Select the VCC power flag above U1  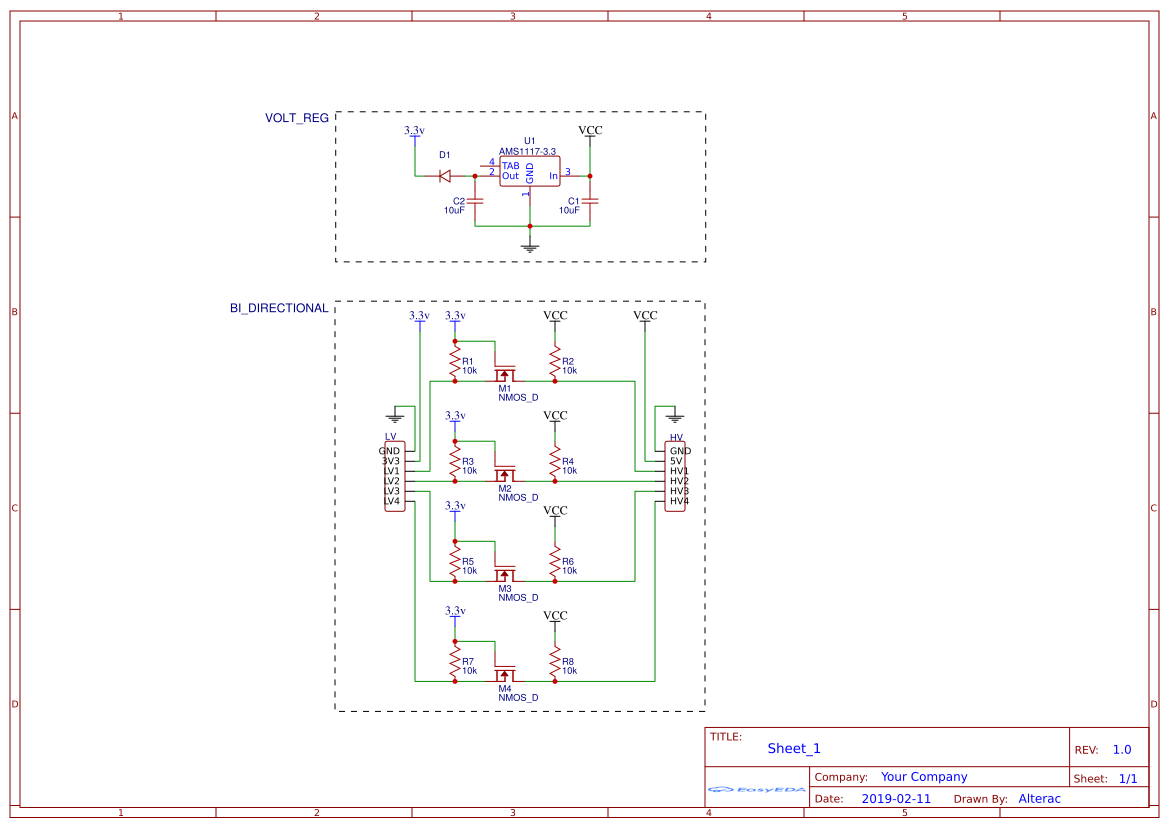[590, 130]
